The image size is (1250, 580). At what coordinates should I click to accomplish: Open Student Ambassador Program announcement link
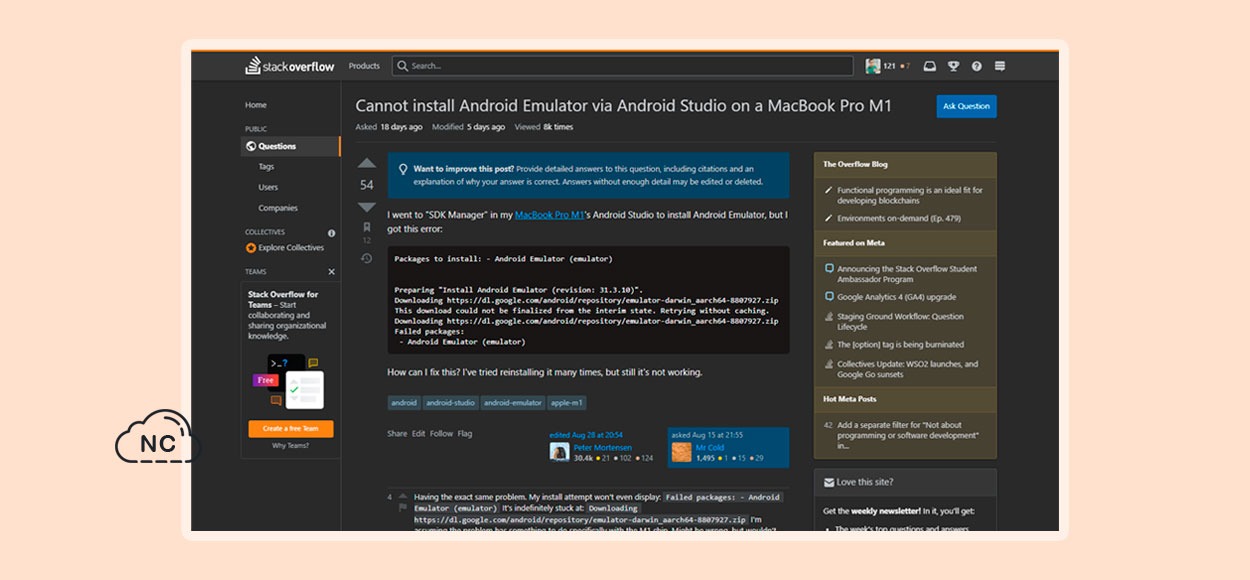click(x=907, y=274)
